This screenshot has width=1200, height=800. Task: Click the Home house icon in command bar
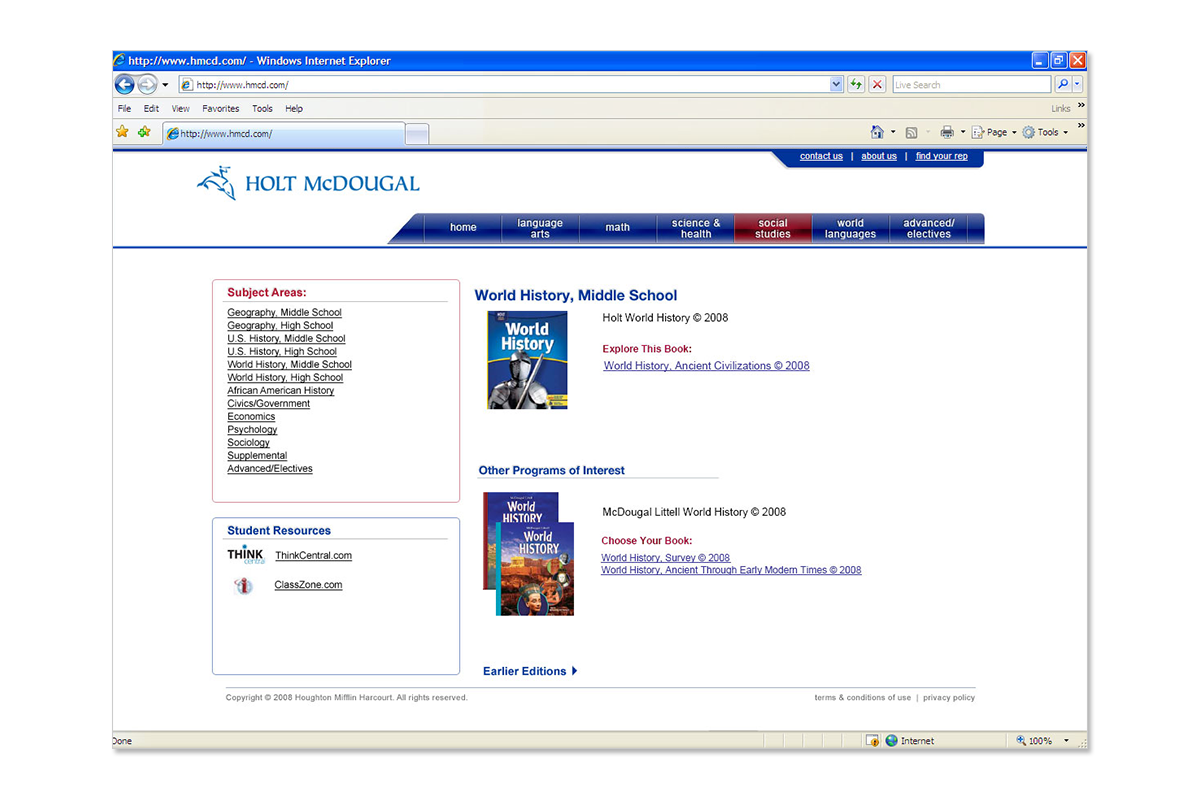[877, 132]
